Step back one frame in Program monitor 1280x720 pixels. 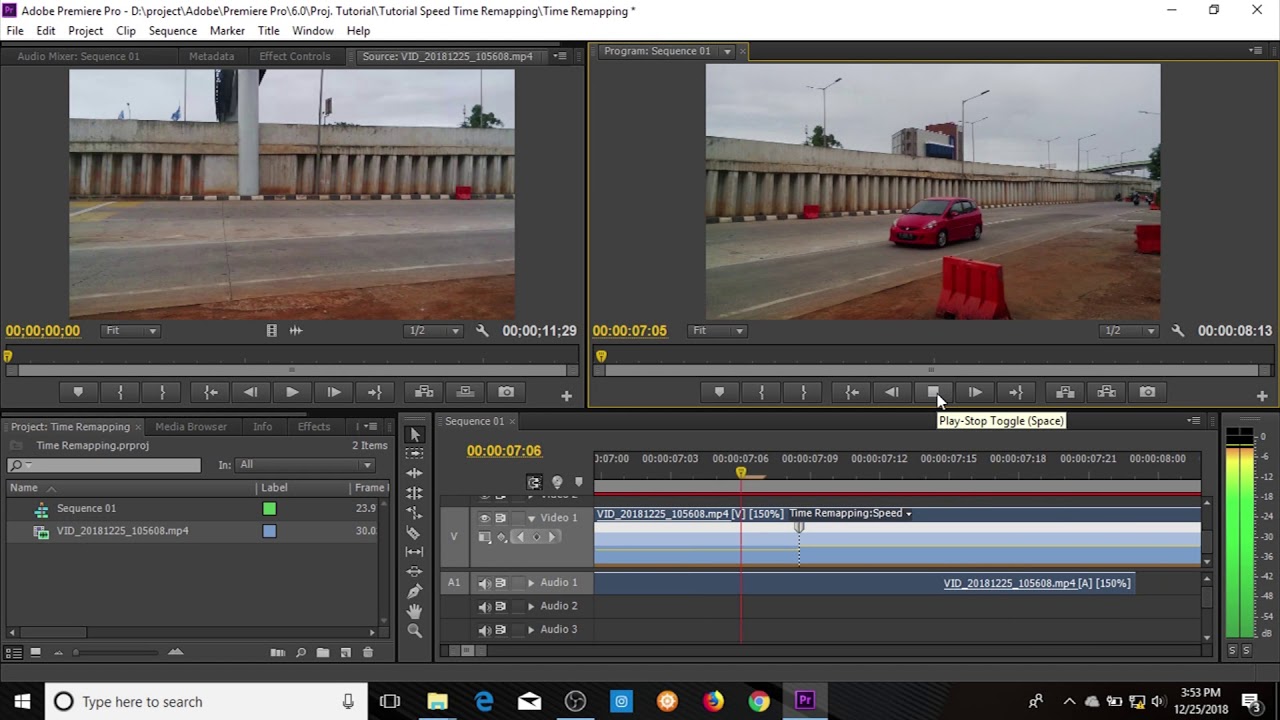[891, 392]
